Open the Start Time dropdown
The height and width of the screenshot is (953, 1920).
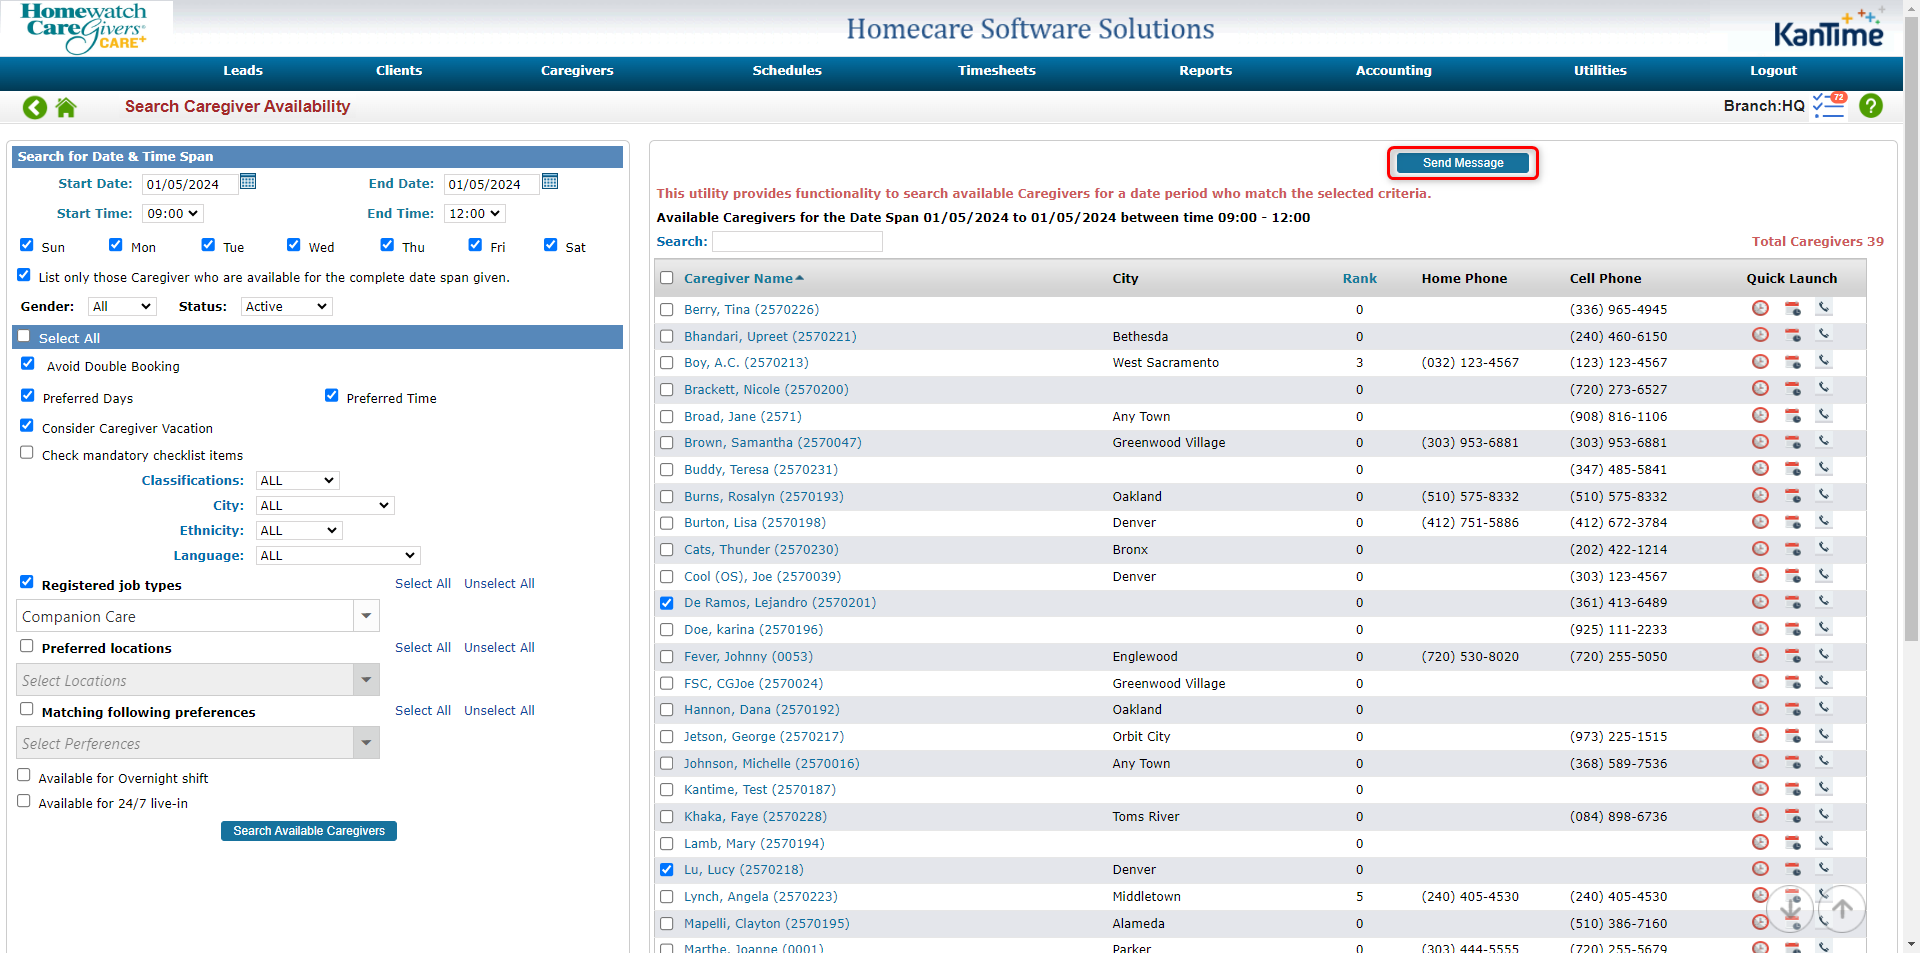click(x=173, y=214)
